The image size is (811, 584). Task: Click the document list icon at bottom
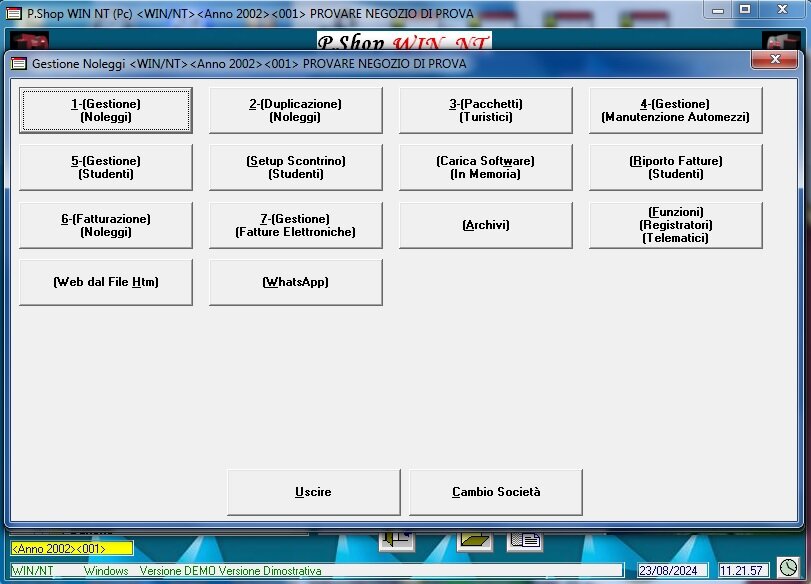tap(525, 540)
